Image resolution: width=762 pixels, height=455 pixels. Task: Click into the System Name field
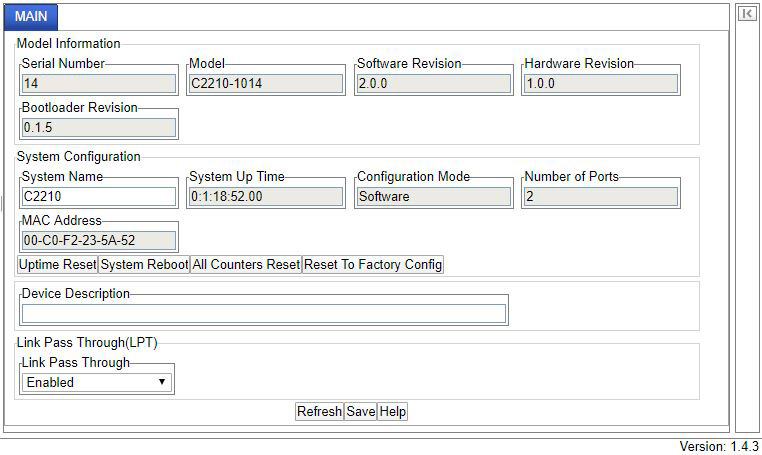[x=99, y=197]
